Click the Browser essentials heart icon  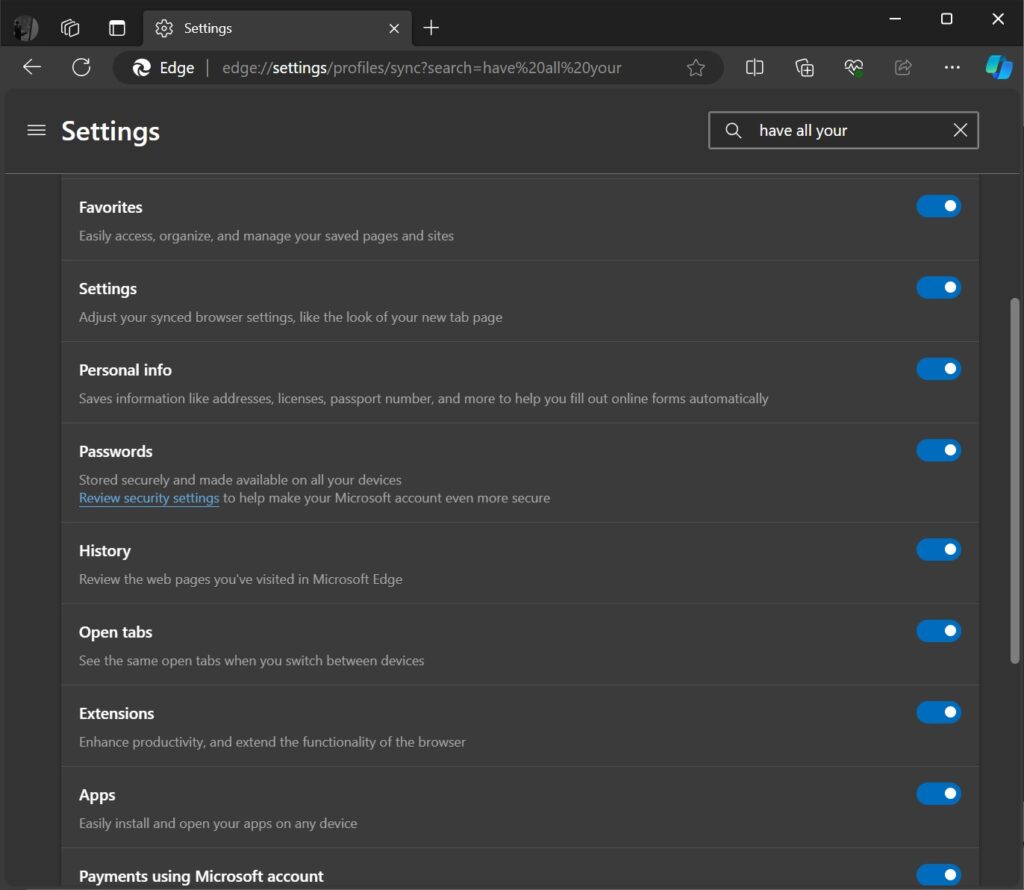coord(853,67)
